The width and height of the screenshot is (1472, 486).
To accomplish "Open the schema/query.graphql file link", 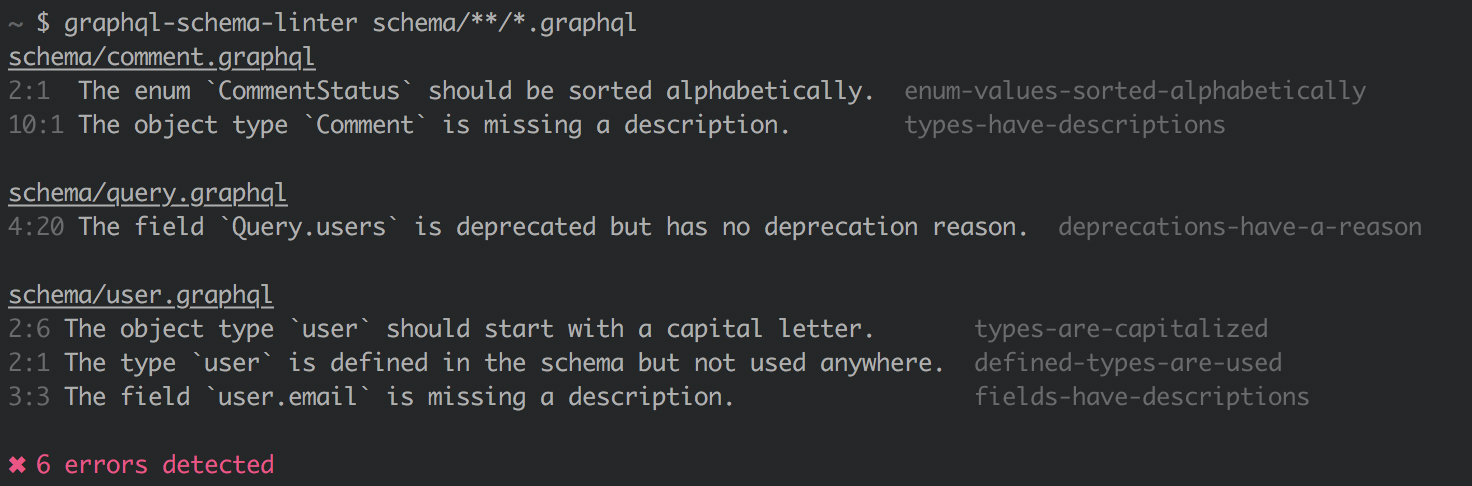I will tap(148, 193).
